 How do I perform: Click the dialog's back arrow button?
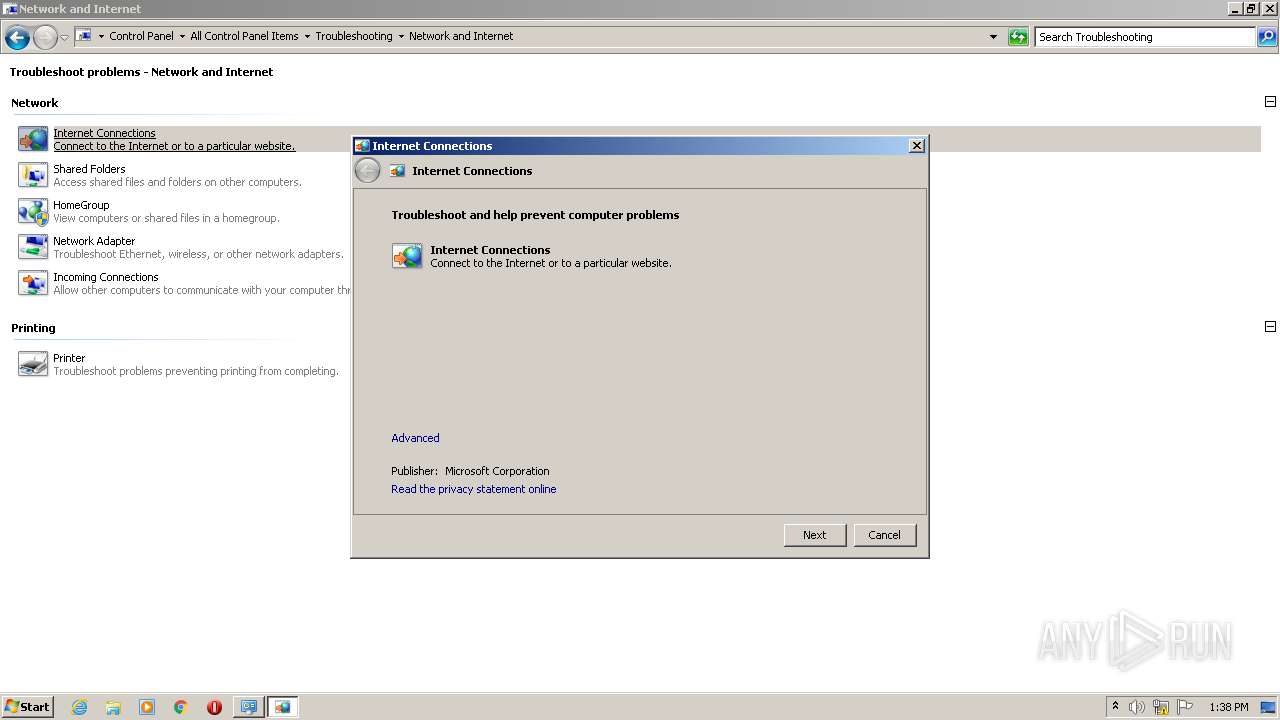(x=368, y=171)
